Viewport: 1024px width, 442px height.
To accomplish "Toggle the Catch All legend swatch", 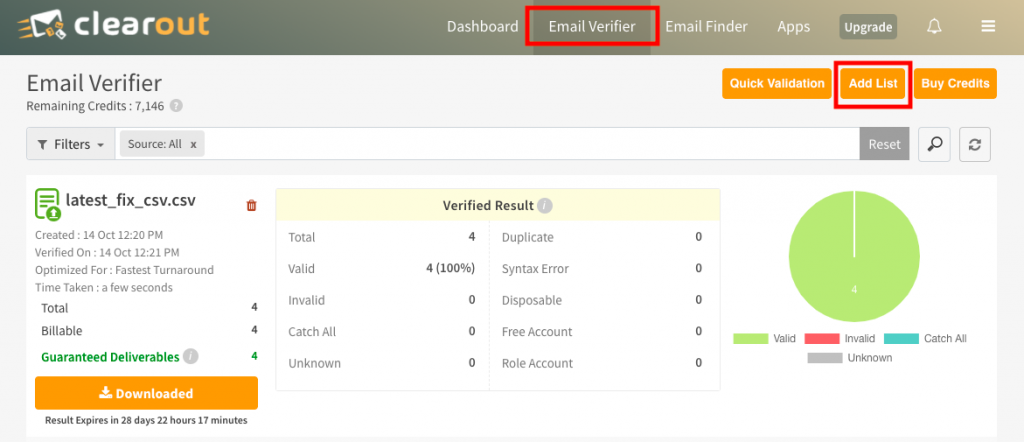I will [x=901, y=338].
